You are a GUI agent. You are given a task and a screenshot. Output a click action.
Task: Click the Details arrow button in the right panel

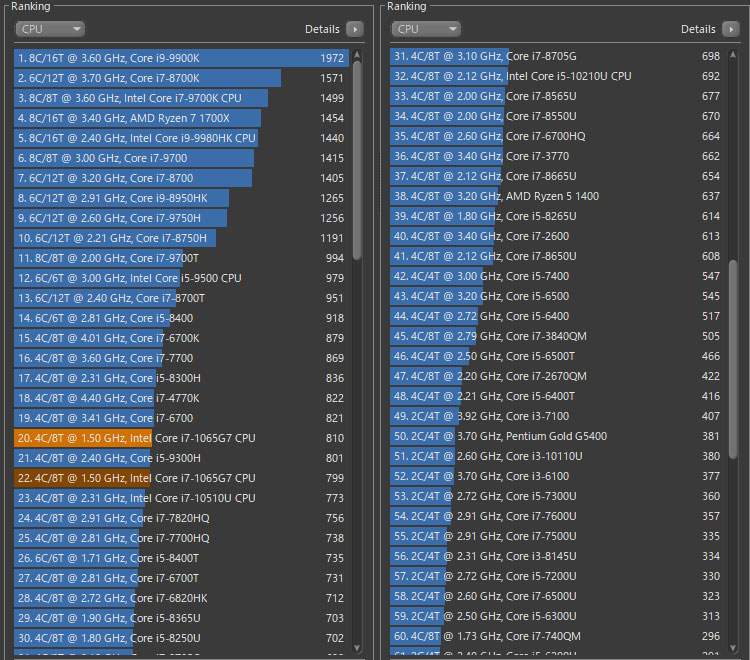click(731, 29)
